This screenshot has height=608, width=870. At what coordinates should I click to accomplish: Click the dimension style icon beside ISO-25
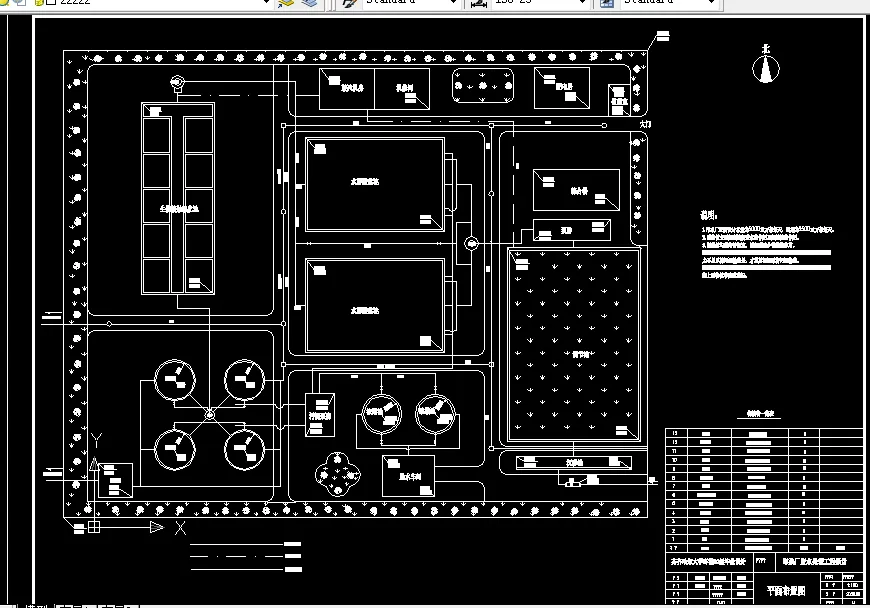tap(478, 3)
